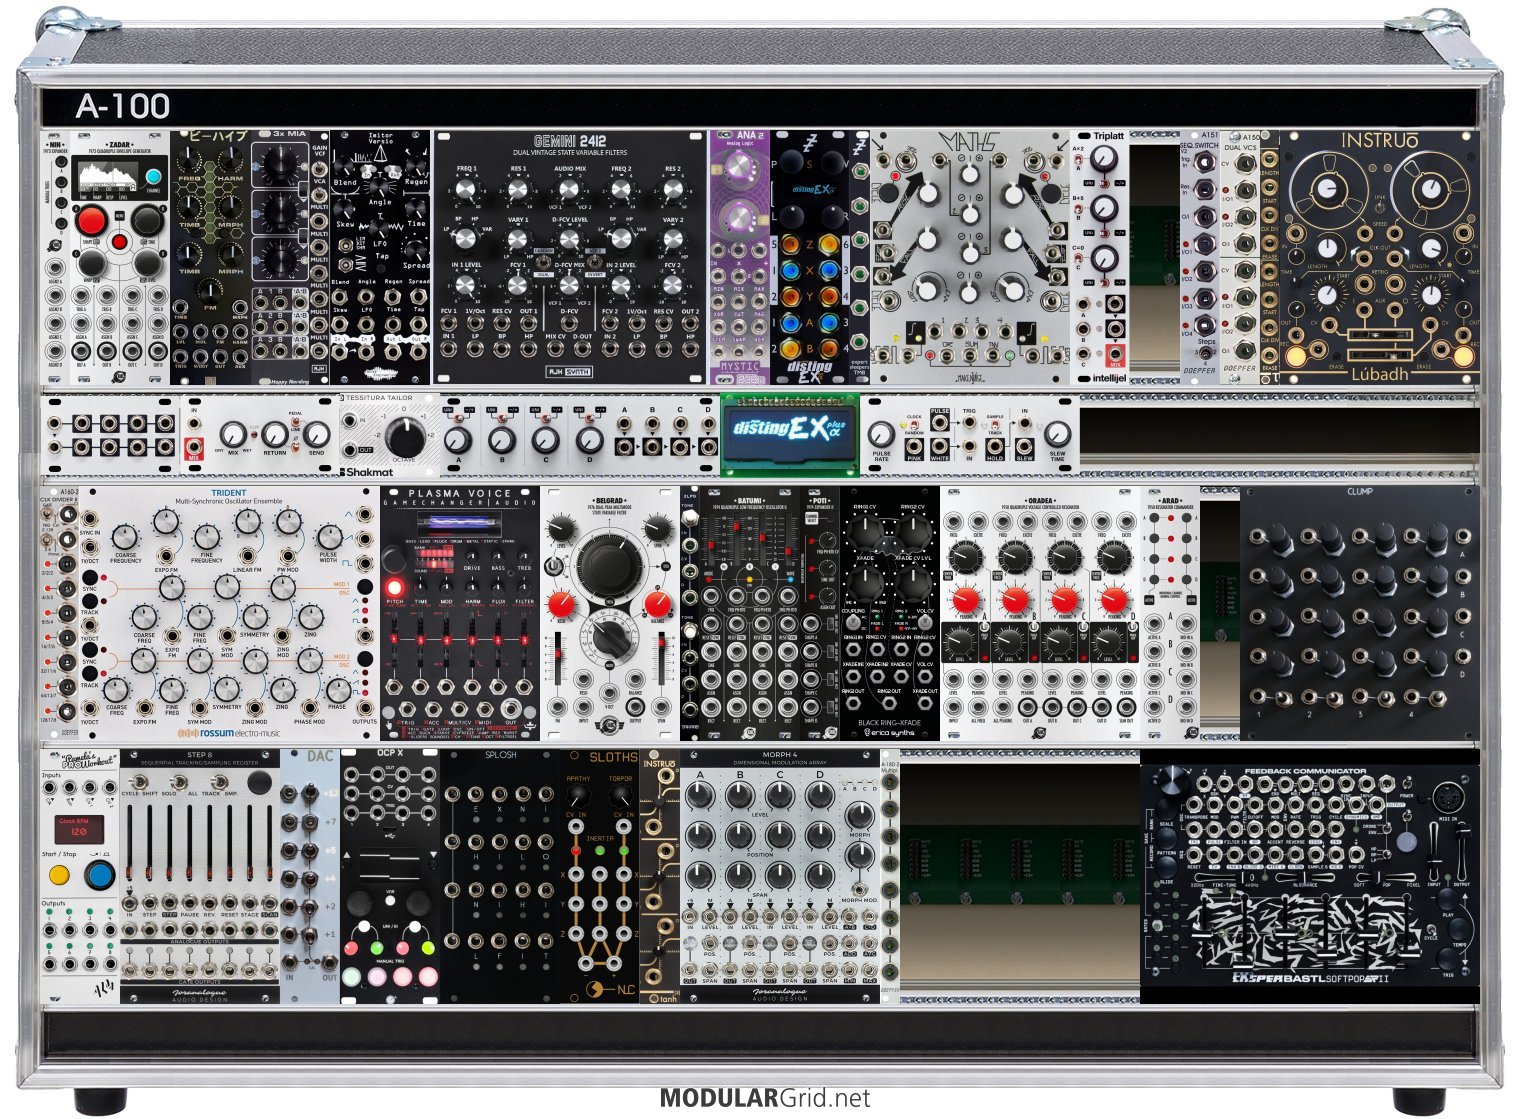This screenshot has height=1119, width=1531.
Task: Click the Clock BPM 120 display on Pamela's Workout
Action: click(79, 830)
